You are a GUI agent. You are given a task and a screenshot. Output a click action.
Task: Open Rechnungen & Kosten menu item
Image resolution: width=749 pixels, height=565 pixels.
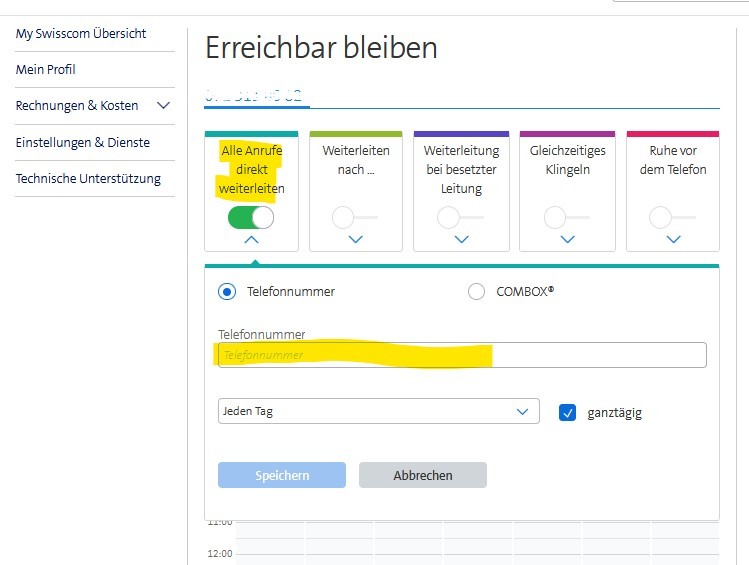tap(77, 106)
